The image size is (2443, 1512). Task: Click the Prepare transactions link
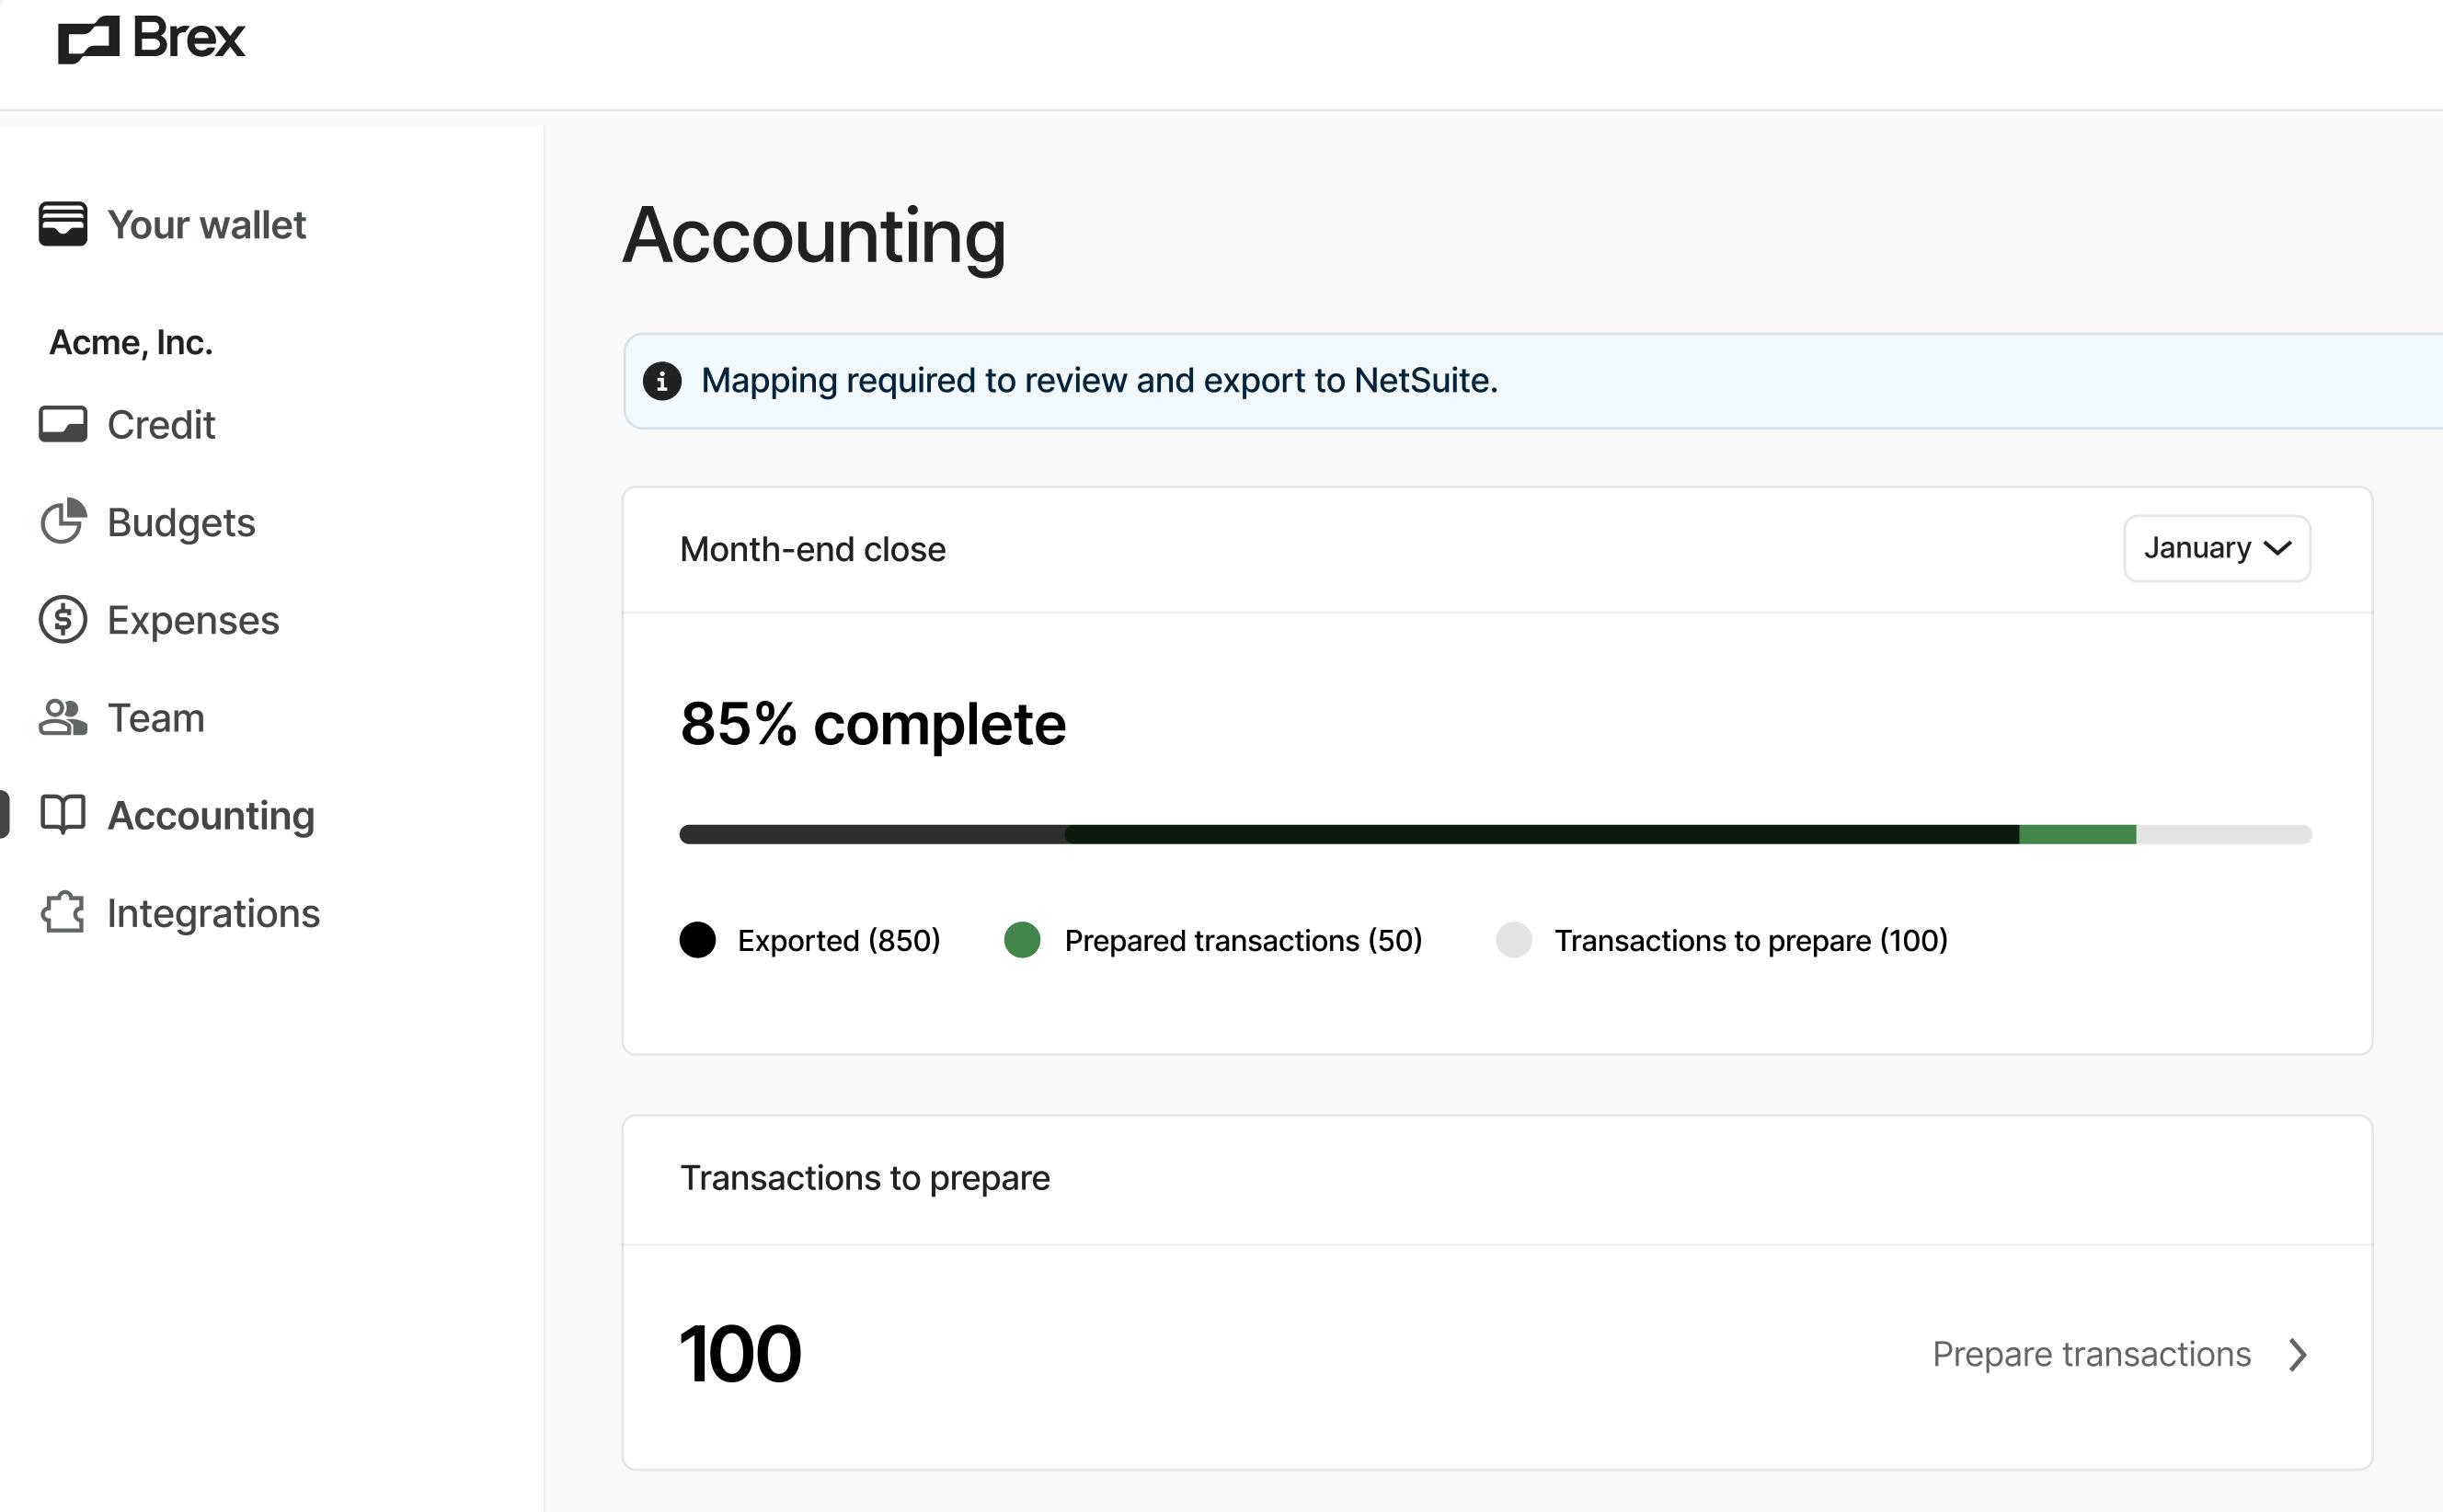(2091, 1355)
